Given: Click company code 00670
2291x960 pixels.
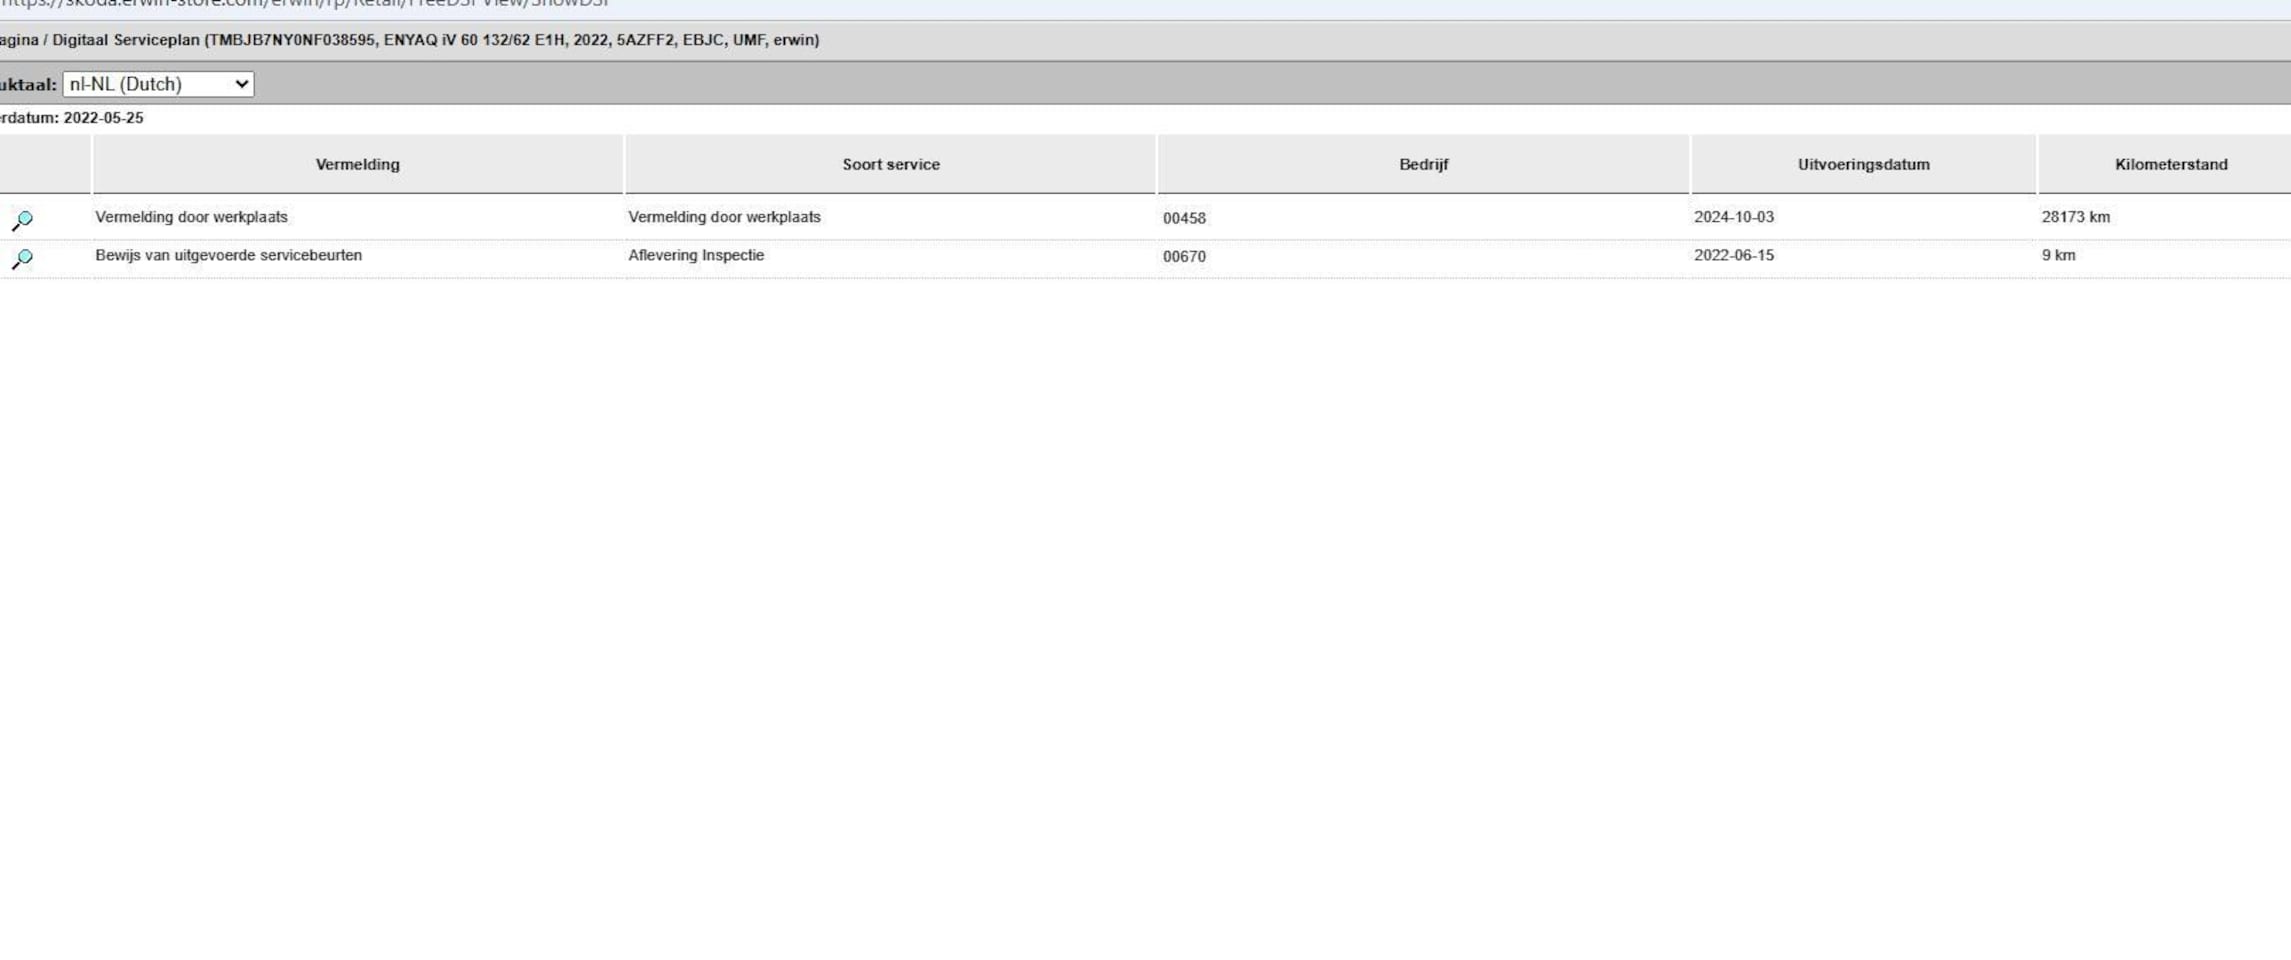Looking at the screenshot, I should tap(1184, 256).
